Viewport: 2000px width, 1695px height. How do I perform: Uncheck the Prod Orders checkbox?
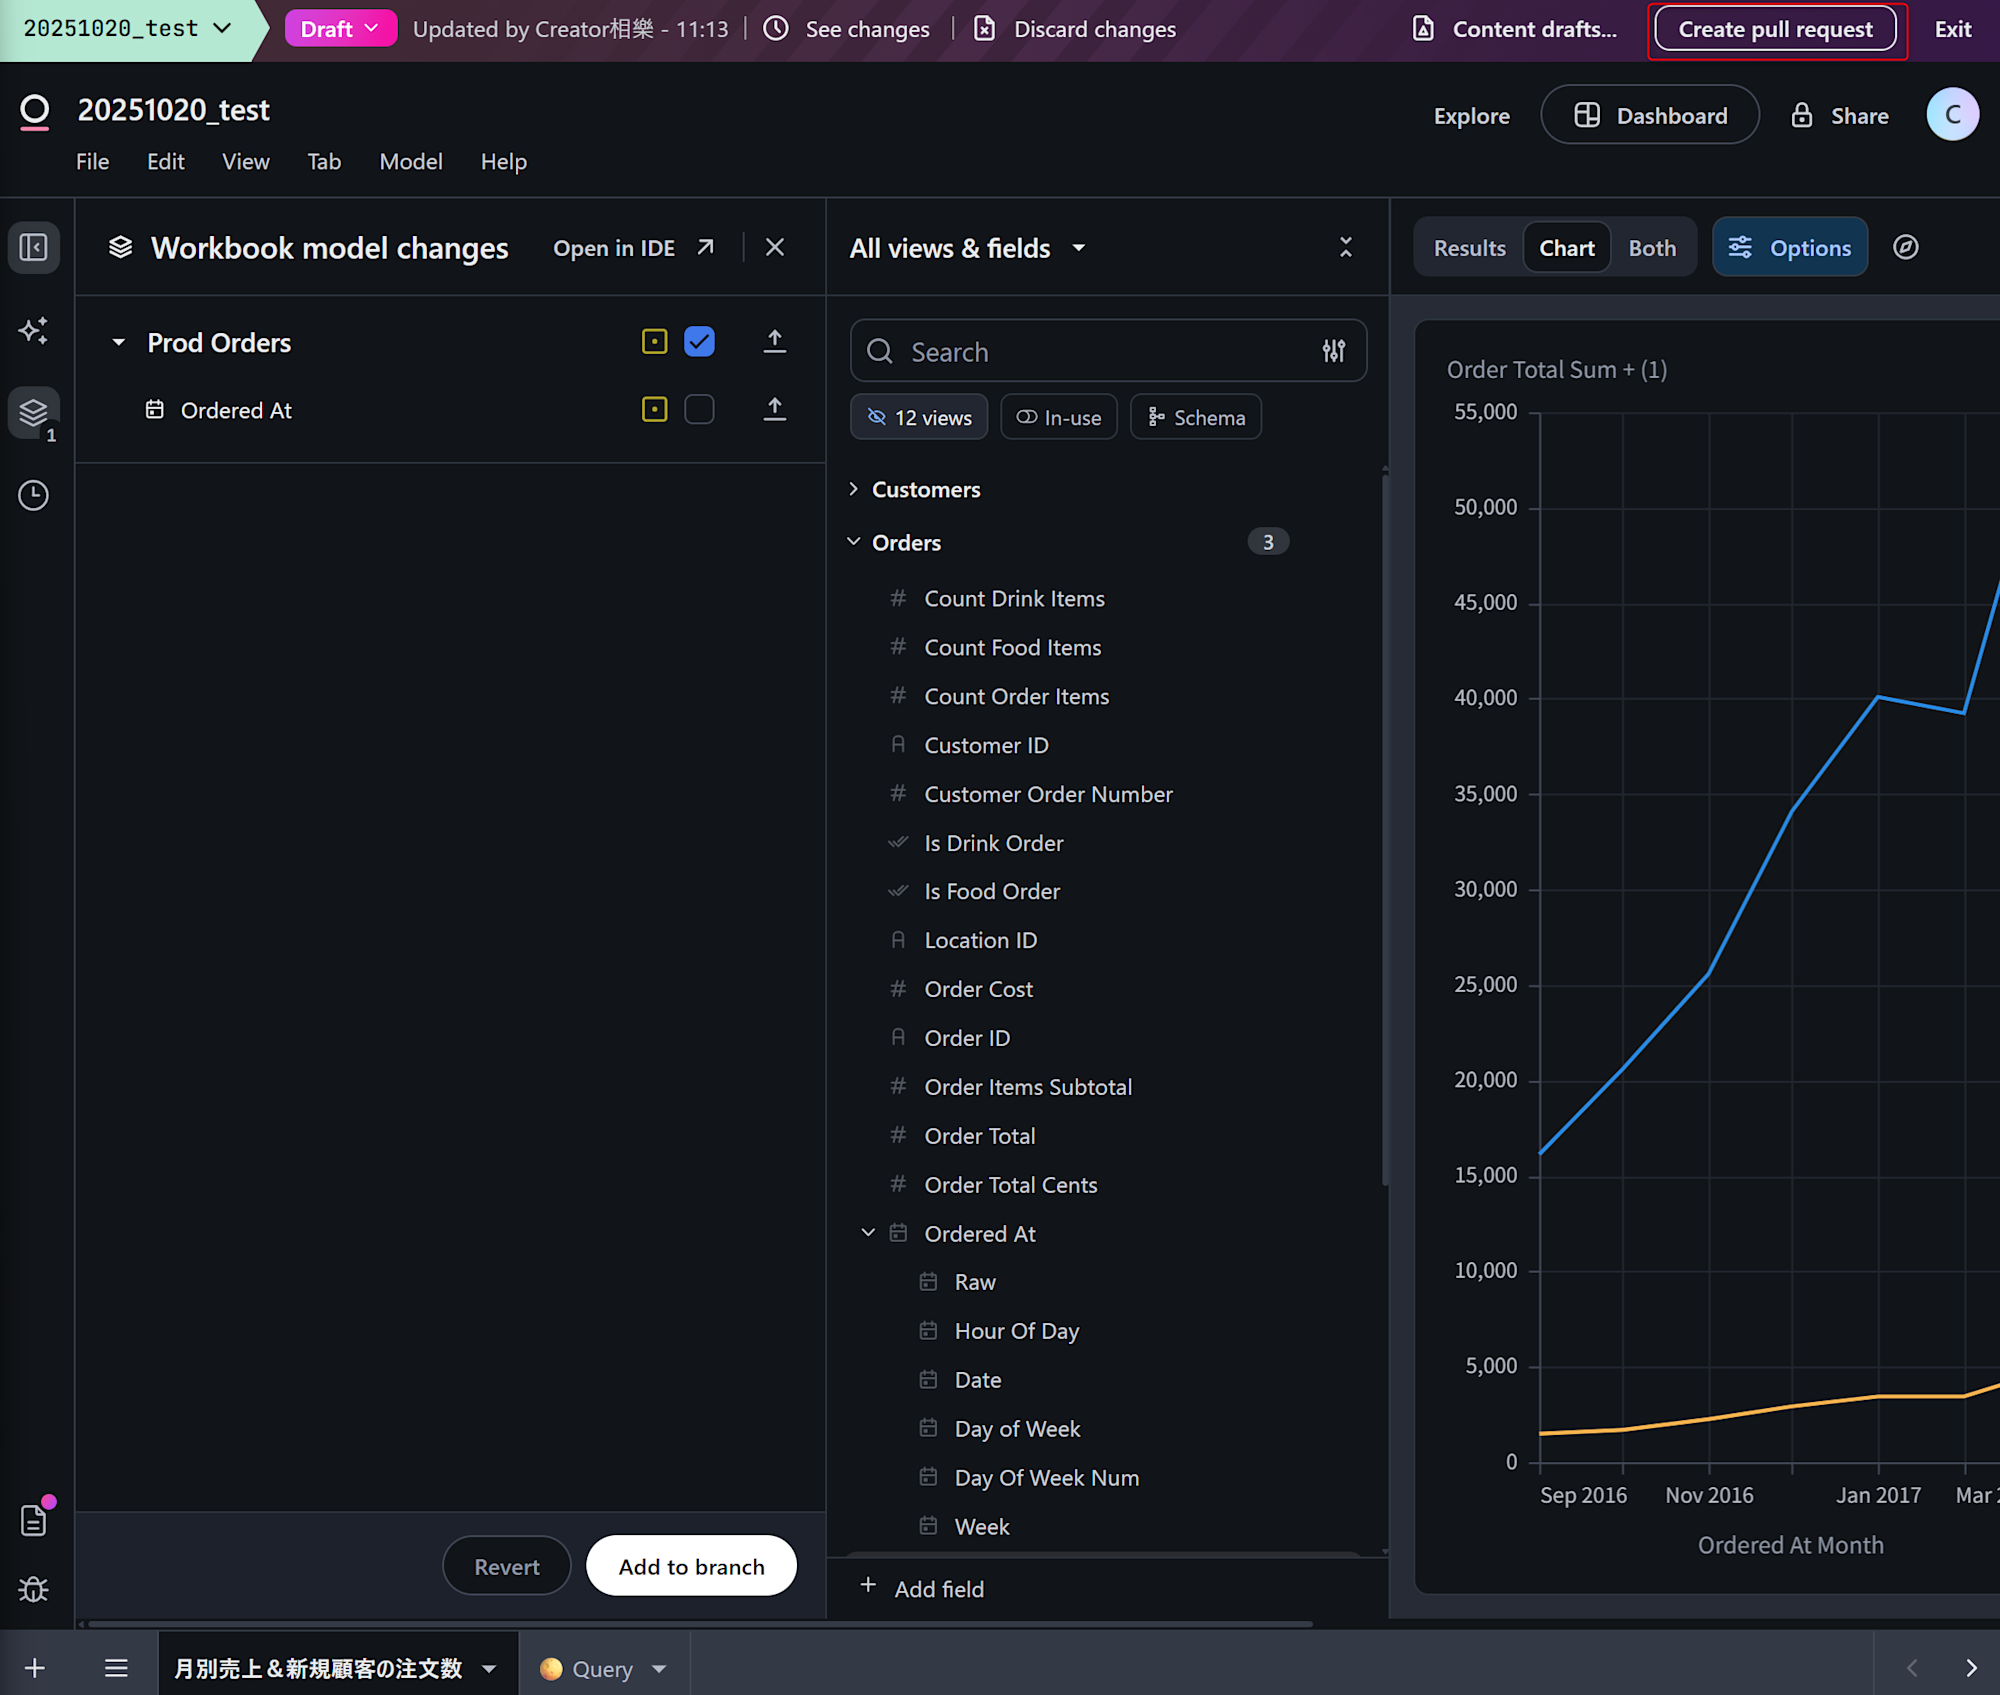point(699,342)
